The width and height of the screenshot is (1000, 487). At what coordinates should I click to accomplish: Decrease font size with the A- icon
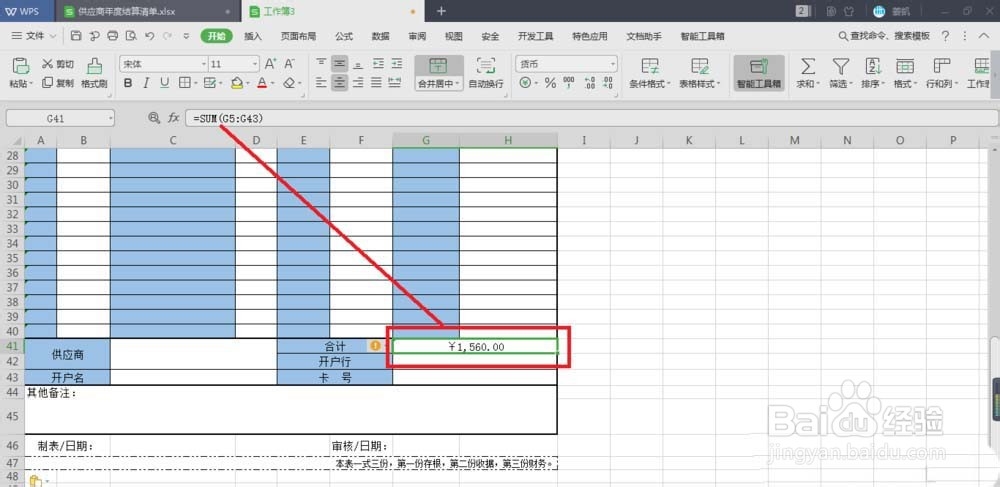tap(289, 64)
